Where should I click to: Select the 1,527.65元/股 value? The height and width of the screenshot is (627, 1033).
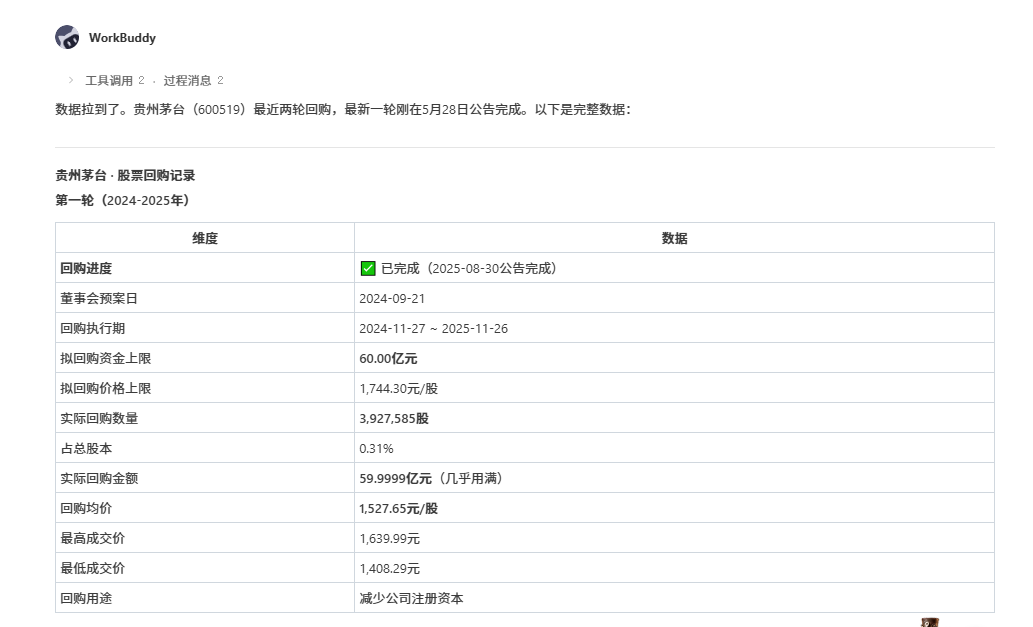point(399,508)
